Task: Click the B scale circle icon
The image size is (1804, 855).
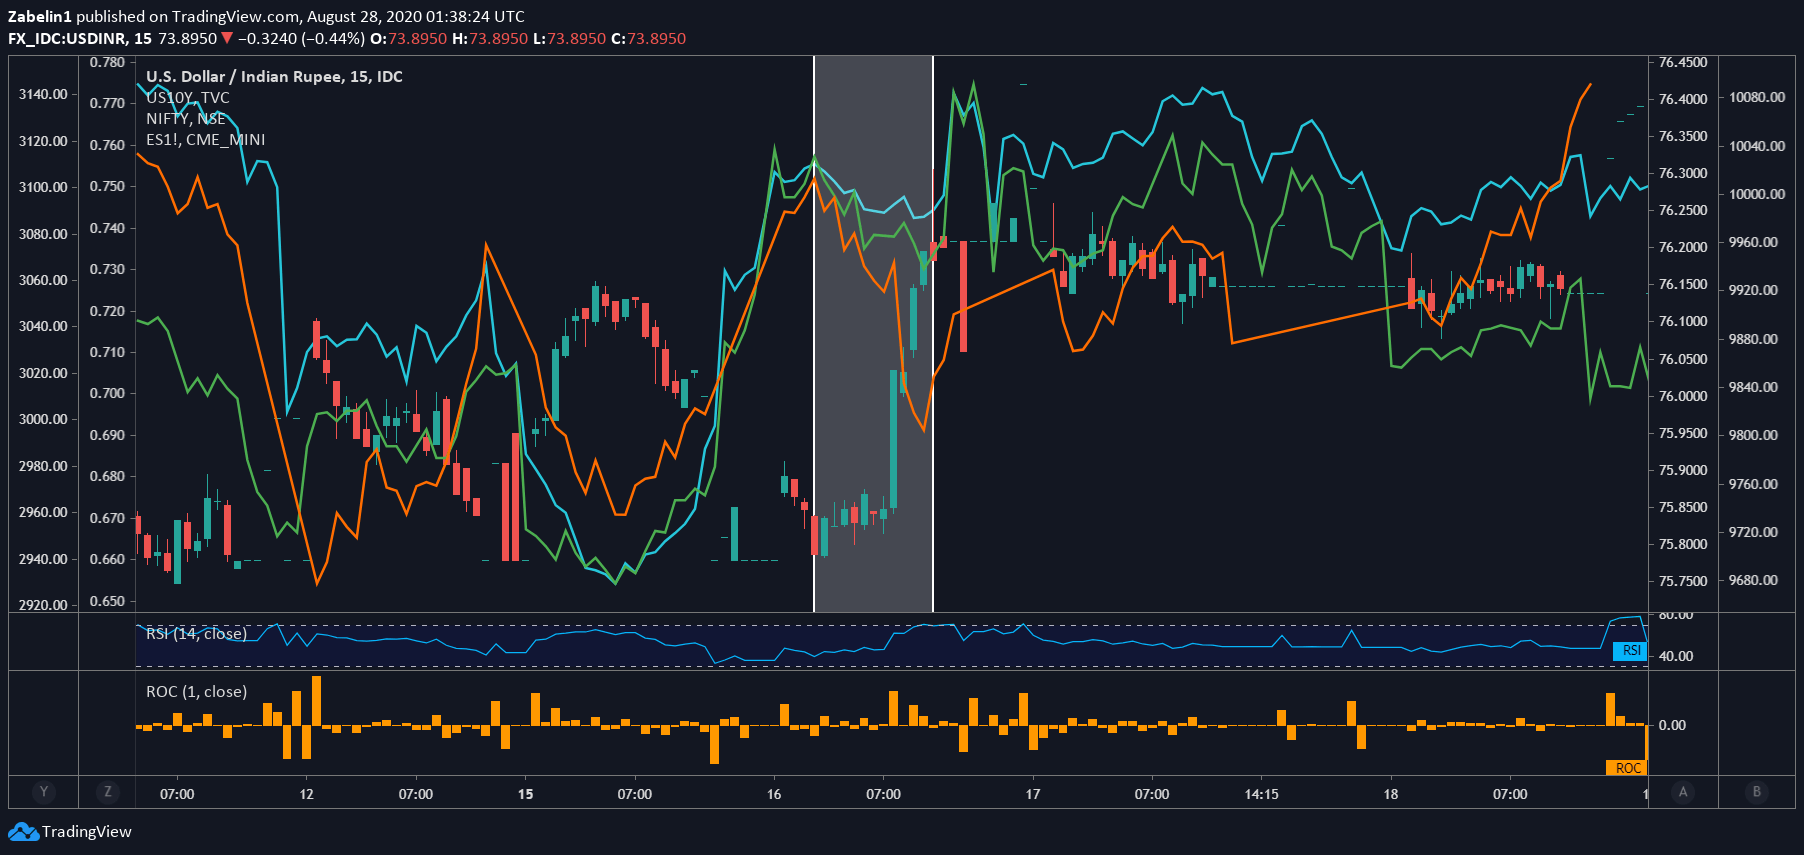Action: 1757,792
